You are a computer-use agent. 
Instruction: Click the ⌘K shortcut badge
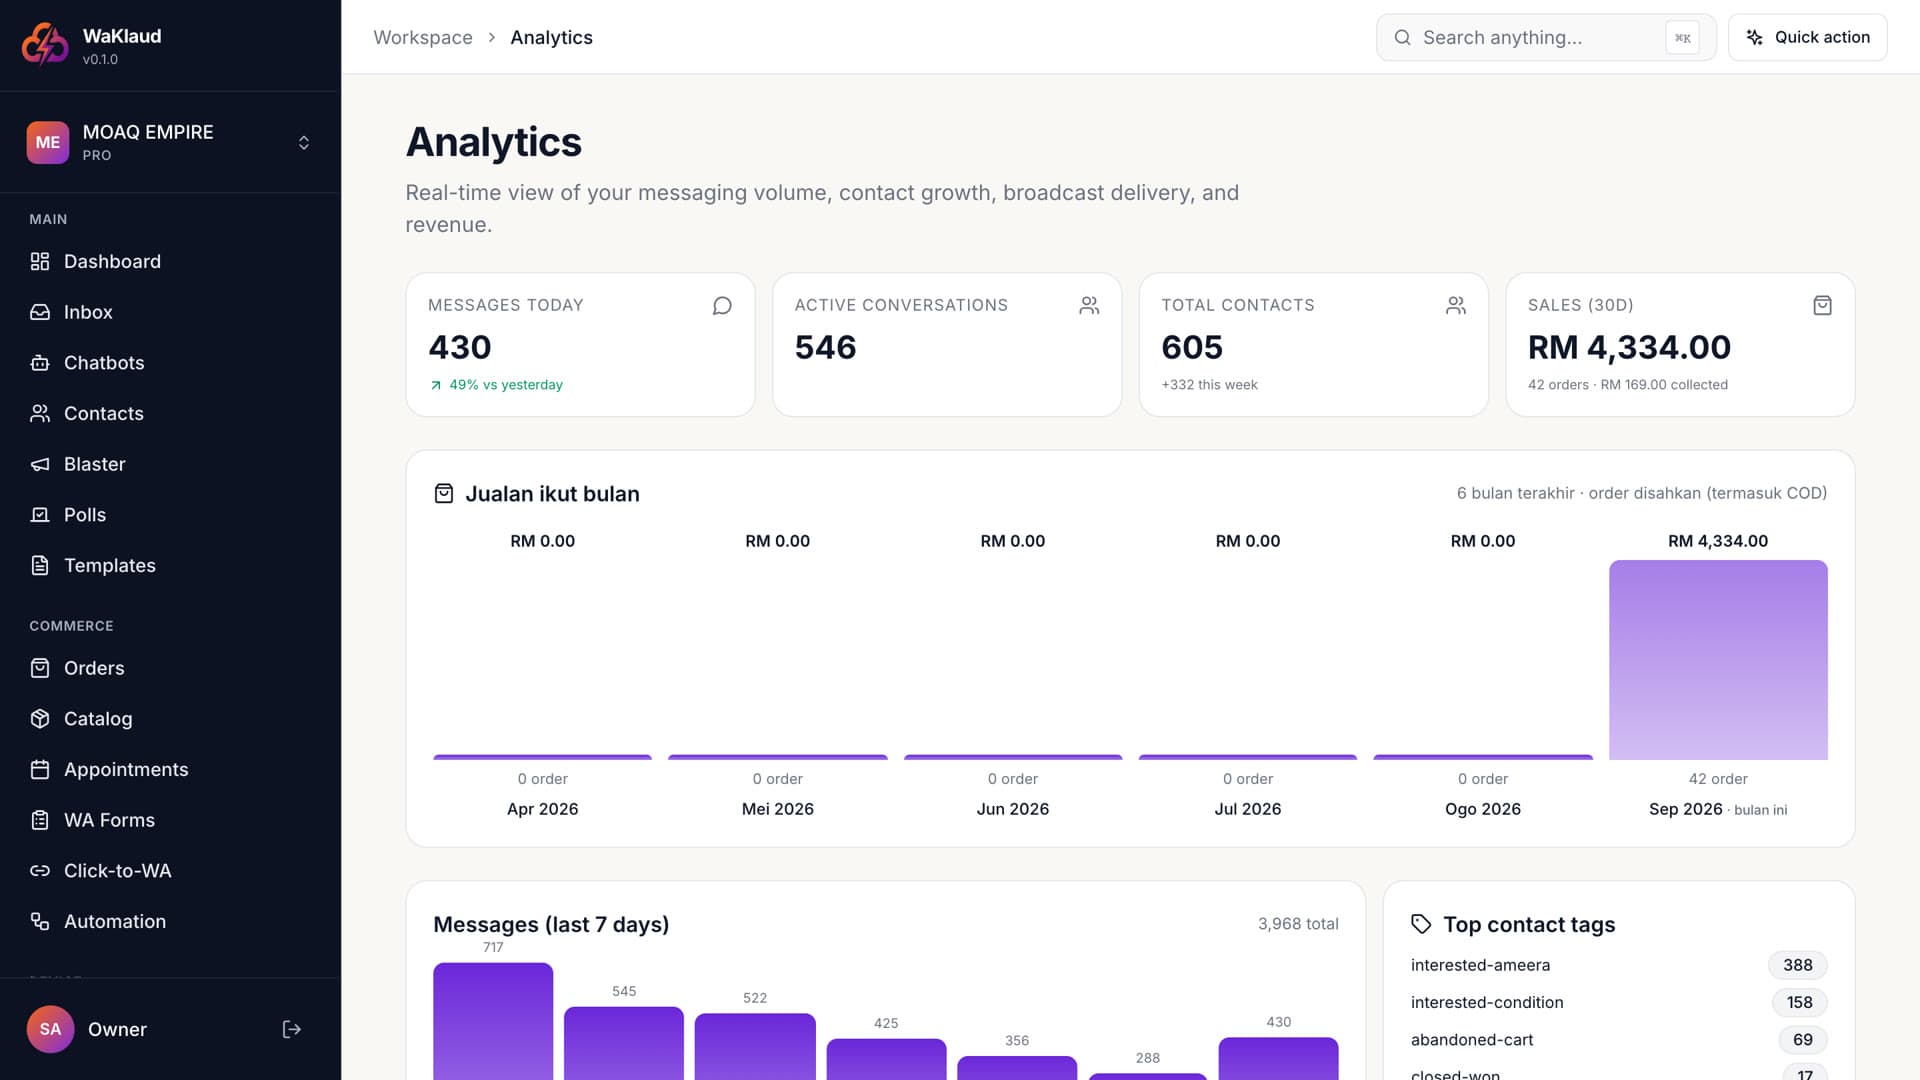(x=1682, y=38)
